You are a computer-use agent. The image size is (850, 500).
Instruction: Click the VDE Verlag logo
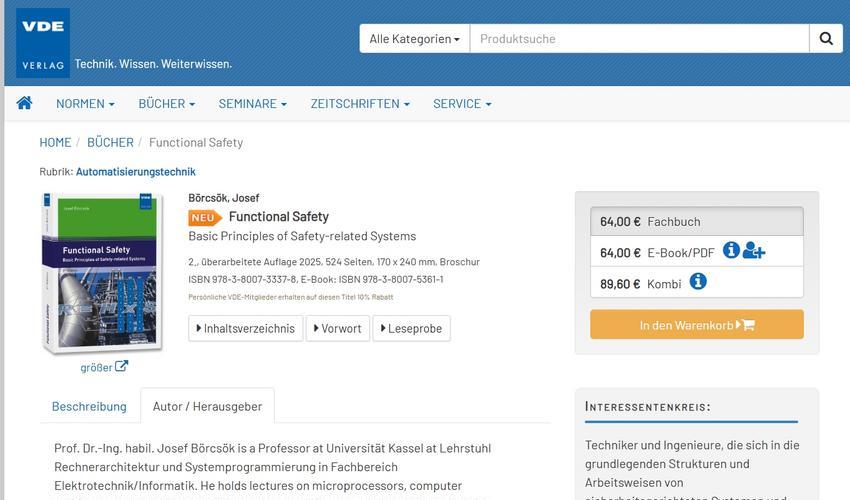43,43
